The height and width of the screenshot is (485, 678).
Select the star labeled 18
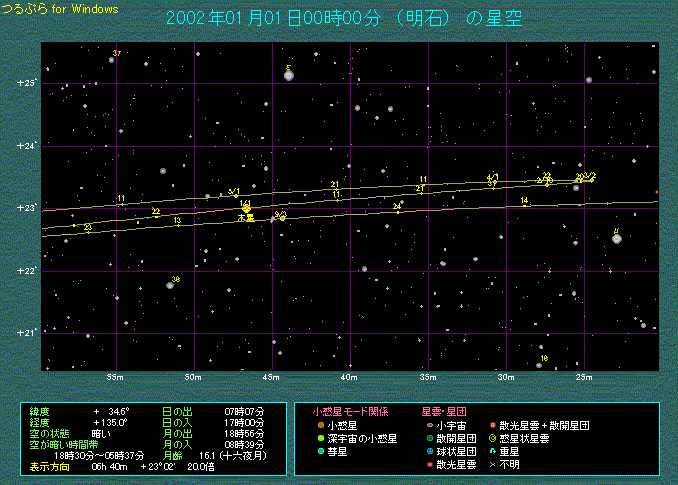tap(539, 365)
